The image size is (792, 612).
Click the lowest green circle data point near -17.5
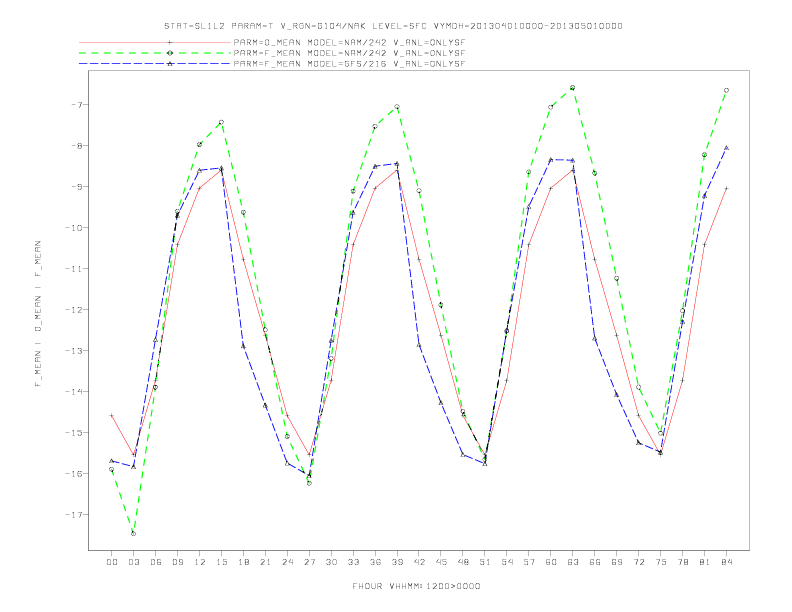click(133, 534)
